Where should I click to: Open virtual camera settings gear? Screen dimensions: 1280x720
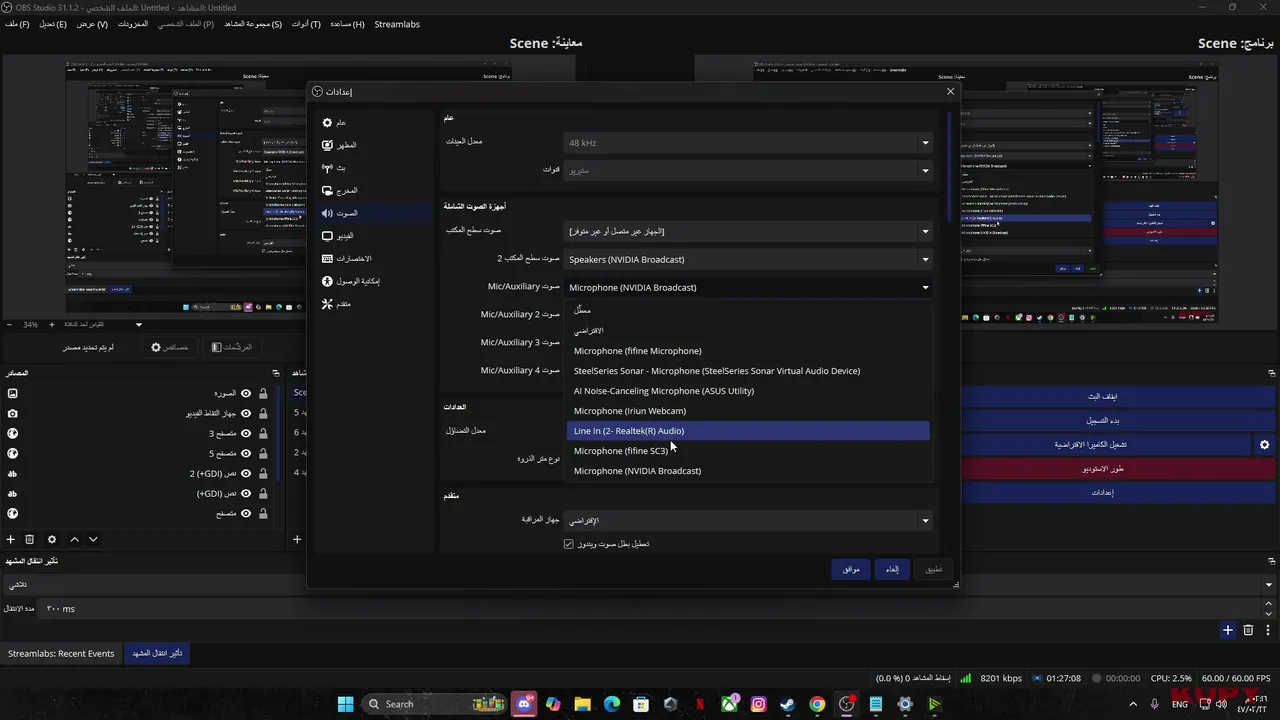pyautogui.click(x=1264, y=445)
